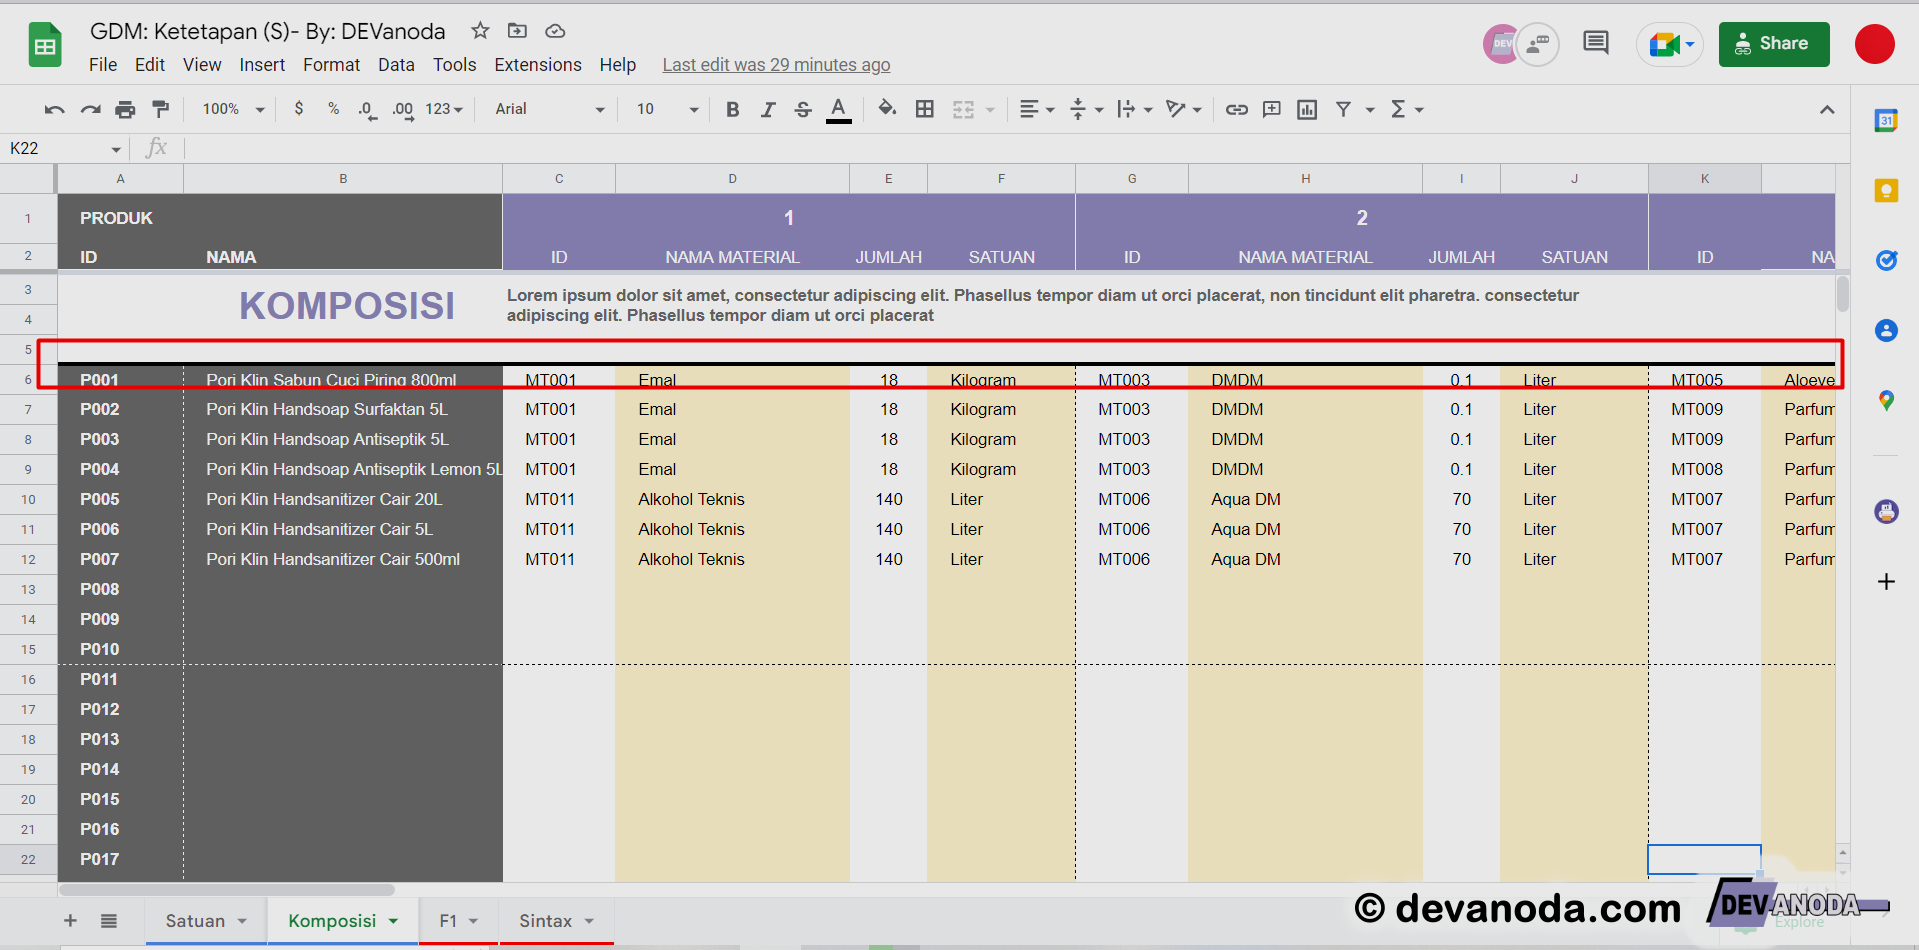1919x950 pixels.
Task: Start a Google Meet call
Action: (1670, 44)
